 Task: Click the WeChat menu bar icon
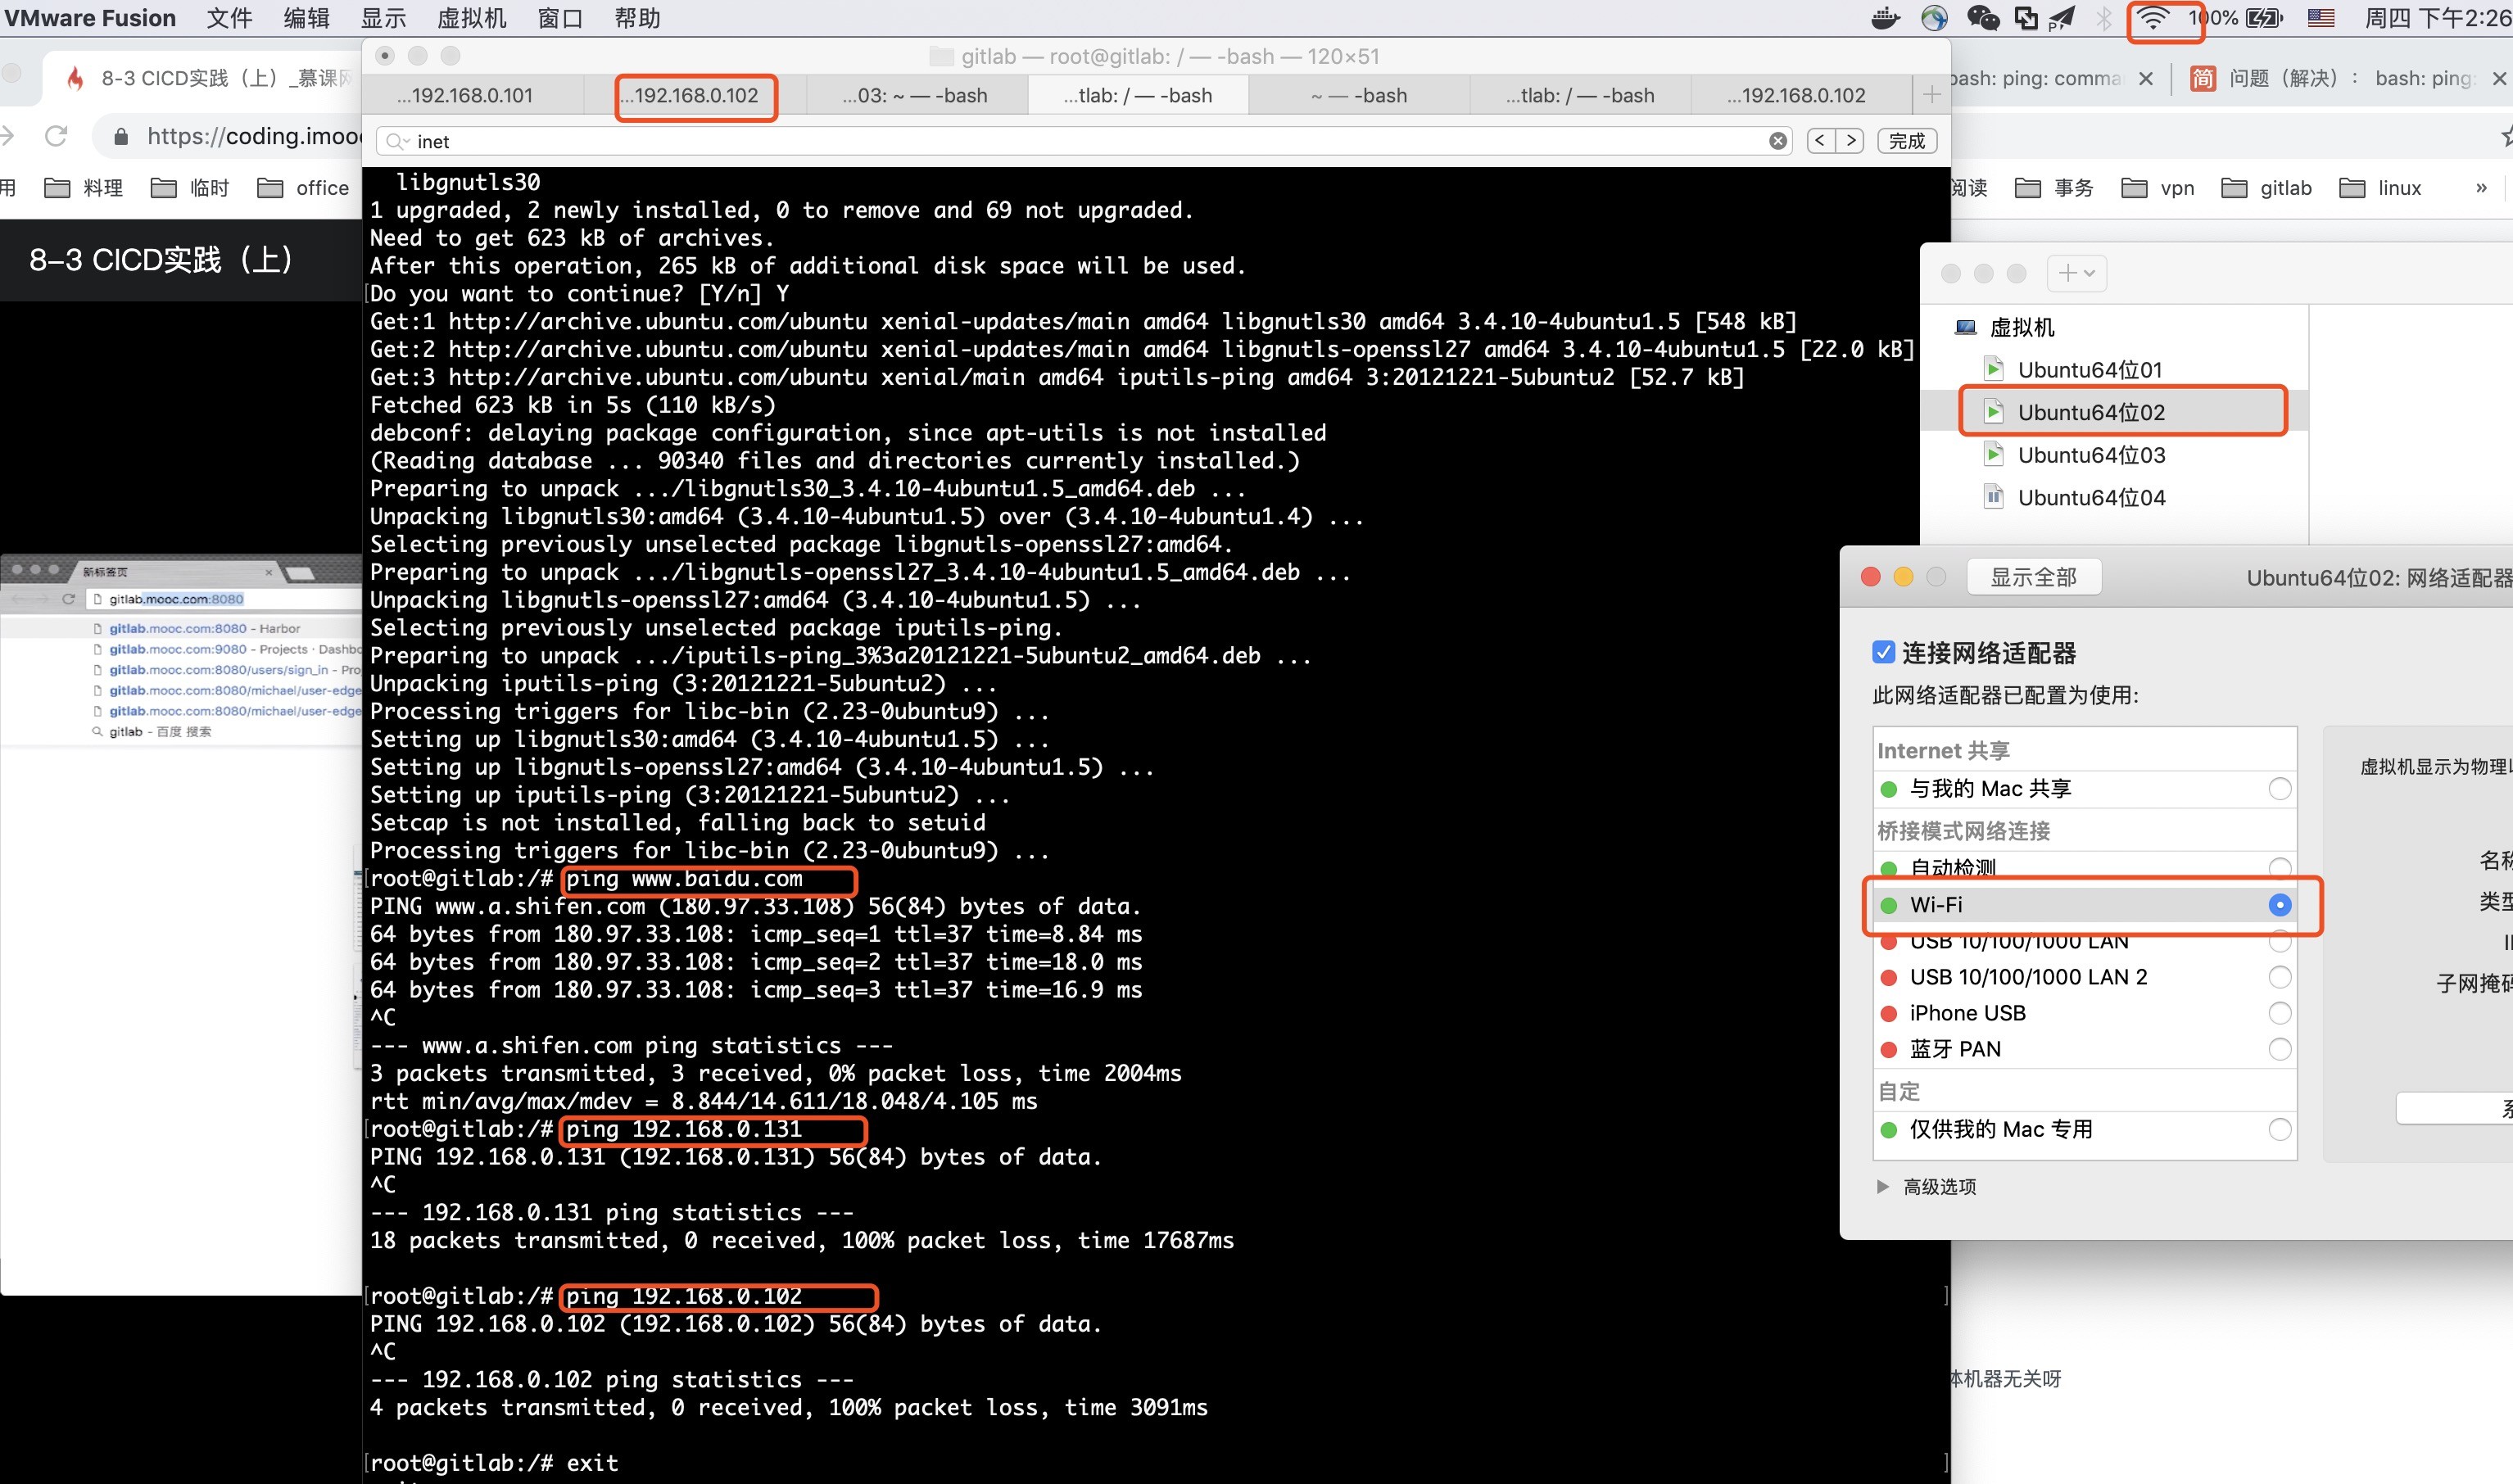pos(1982,18)
